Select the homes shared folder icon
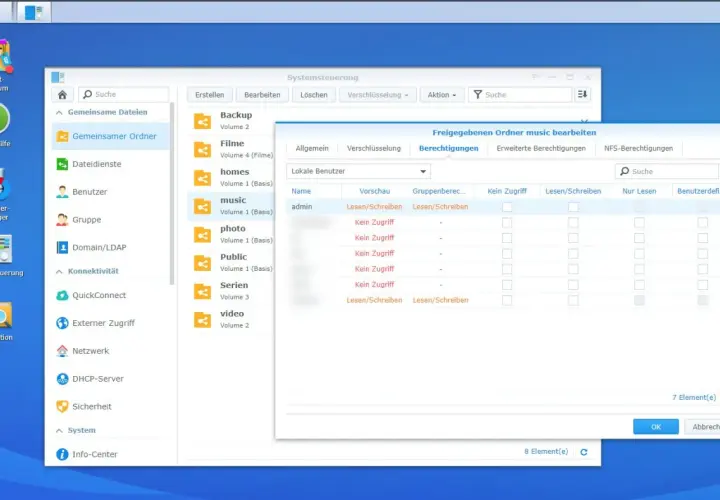 (202, 178)
